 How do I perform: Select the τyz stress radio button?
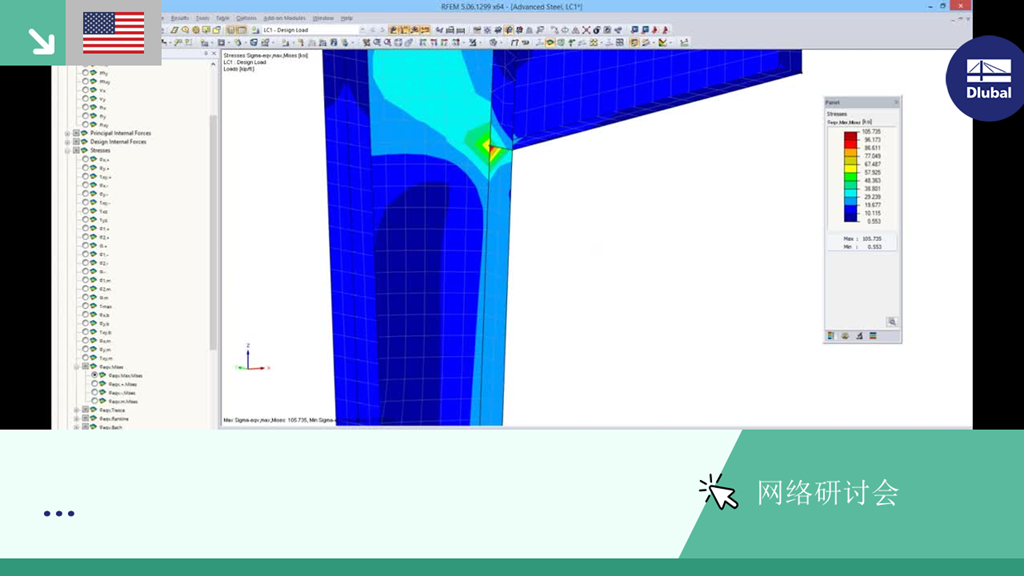point(85,220)
